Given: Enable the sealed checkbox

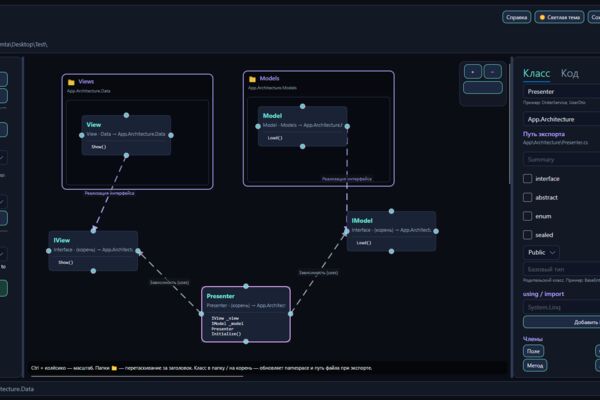Looking at the screenshot, I should pos(527,235).
